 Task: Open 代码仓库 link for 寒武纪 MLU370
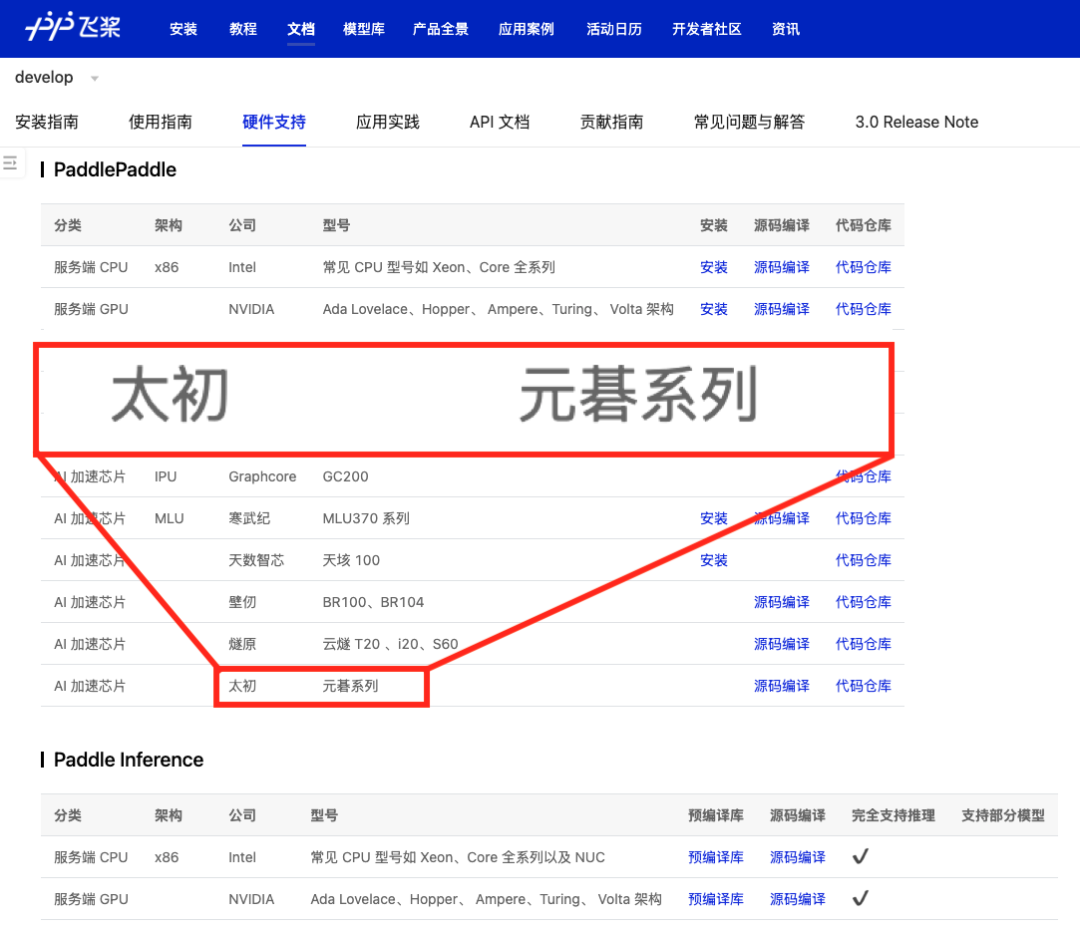[863, 518]
